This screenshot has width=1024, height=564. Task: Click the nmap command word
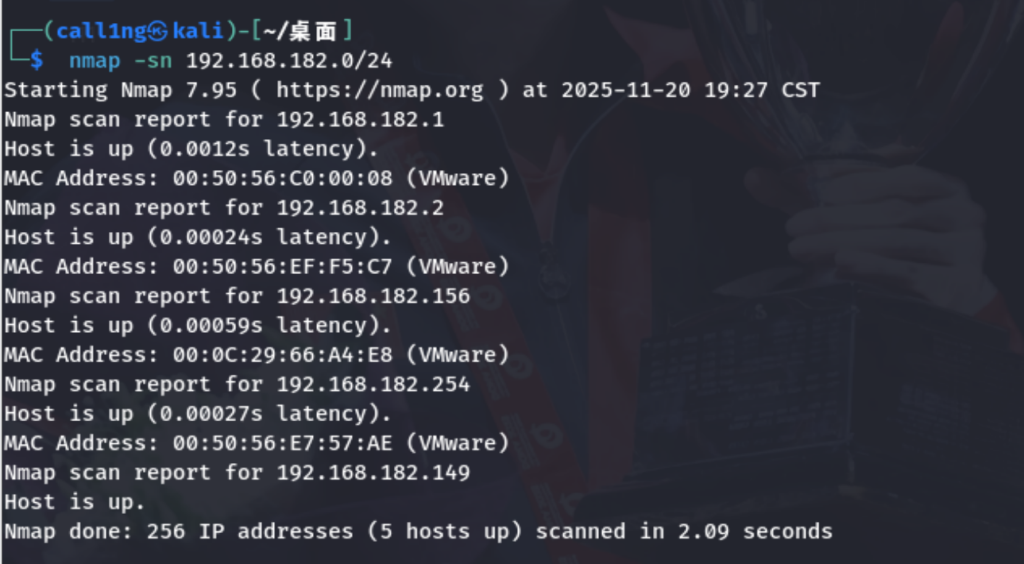(x=94, y=60)
